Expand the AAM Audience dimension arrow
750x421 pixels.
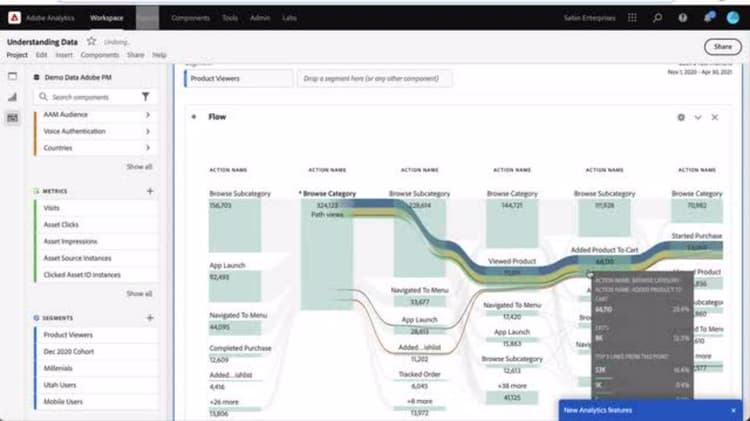click(x=148, y=115)
